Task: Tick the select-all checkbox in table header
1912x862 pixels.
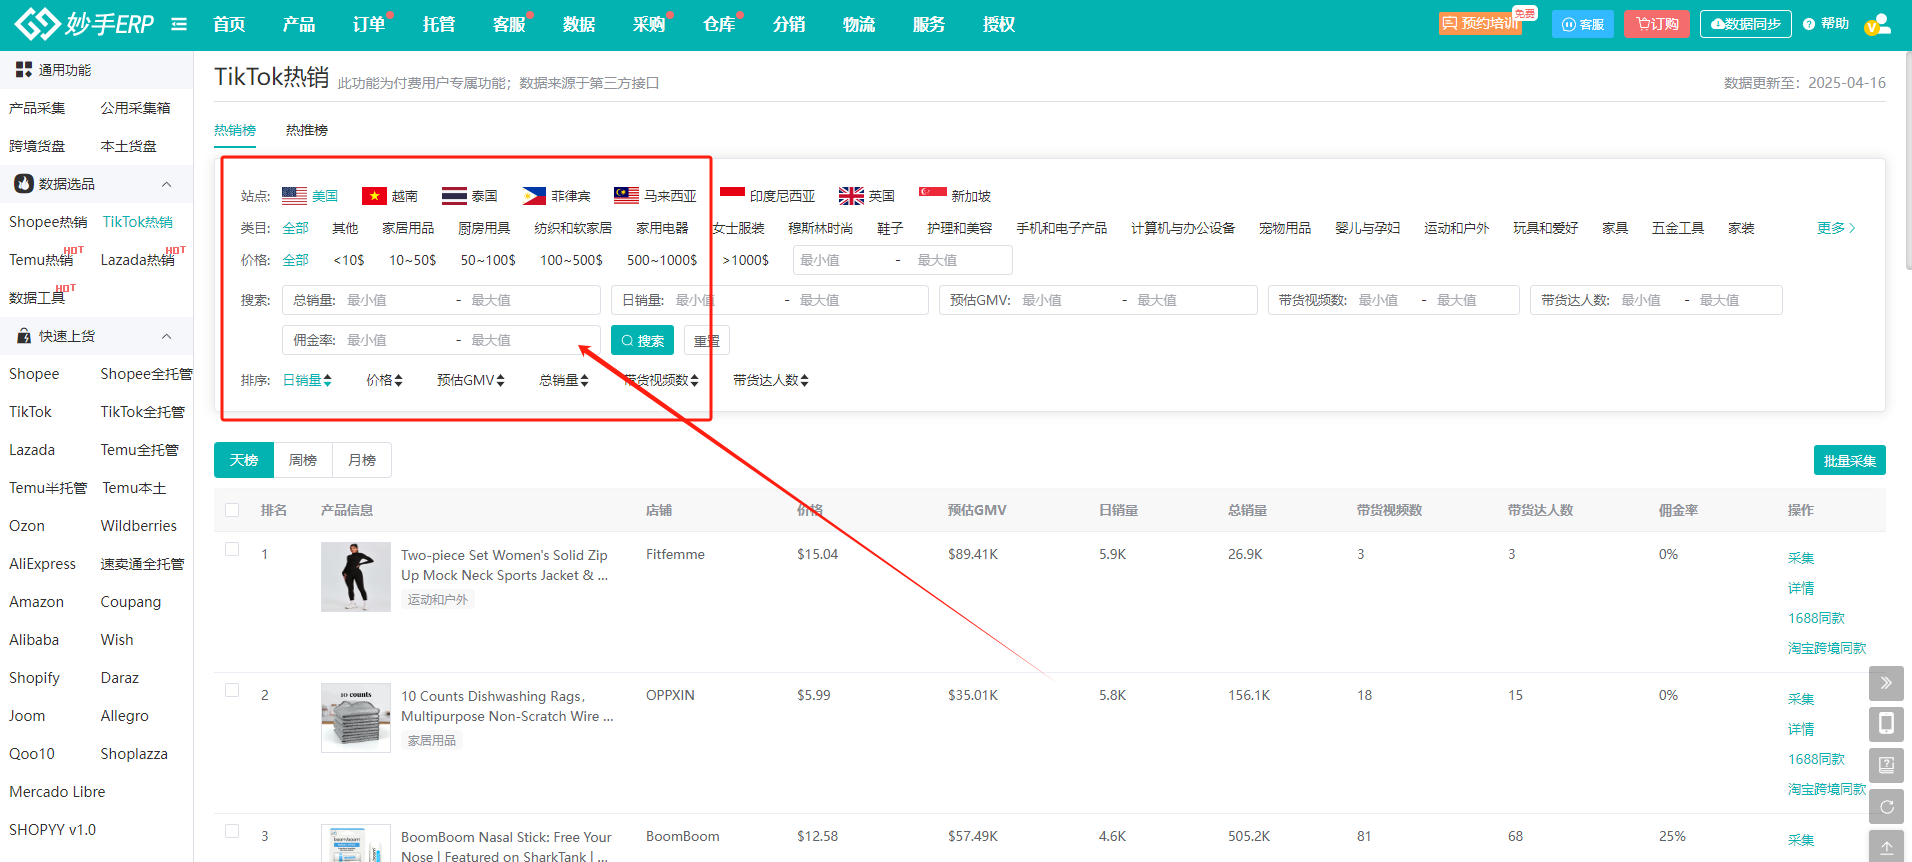Action: point(232,510)
